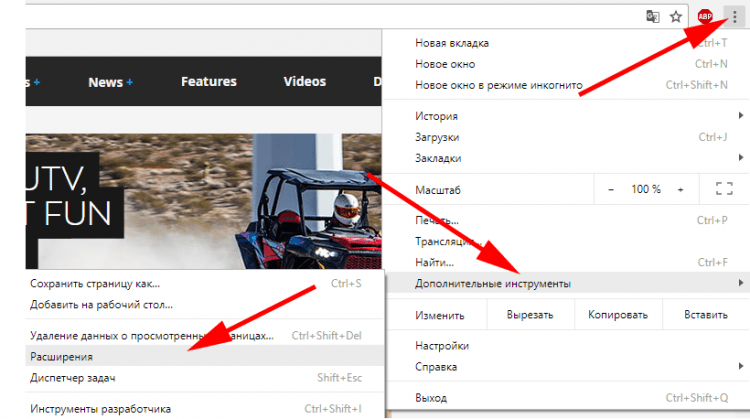Screen dimensions: 750x419
Task: Open Настройки in Chrome menu
Action: click(x=442, y=346)
